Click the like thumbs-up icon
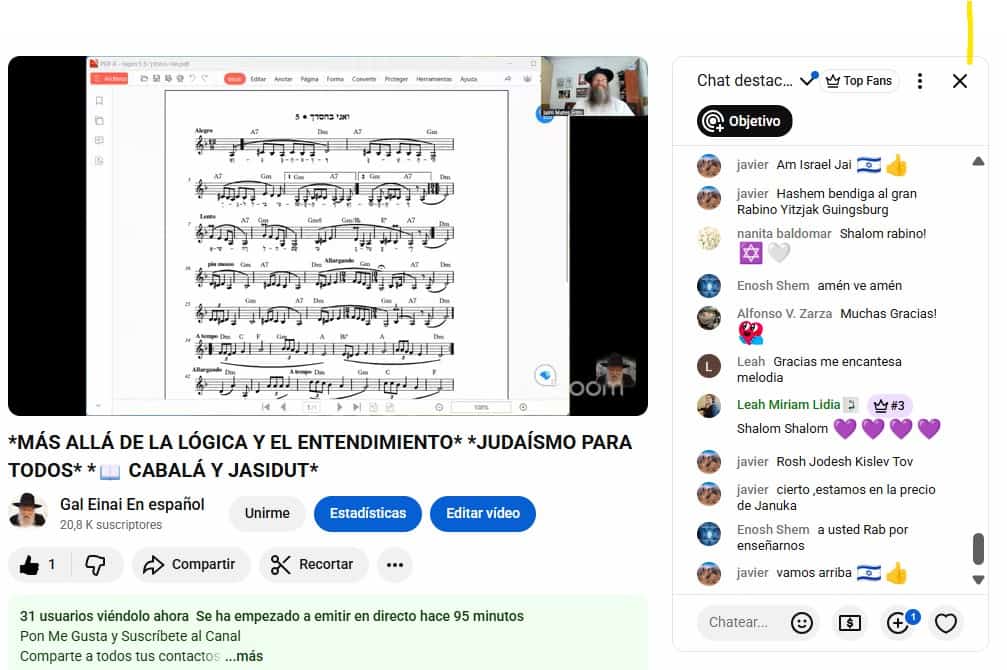1007x670 pixels. (30, 565)
